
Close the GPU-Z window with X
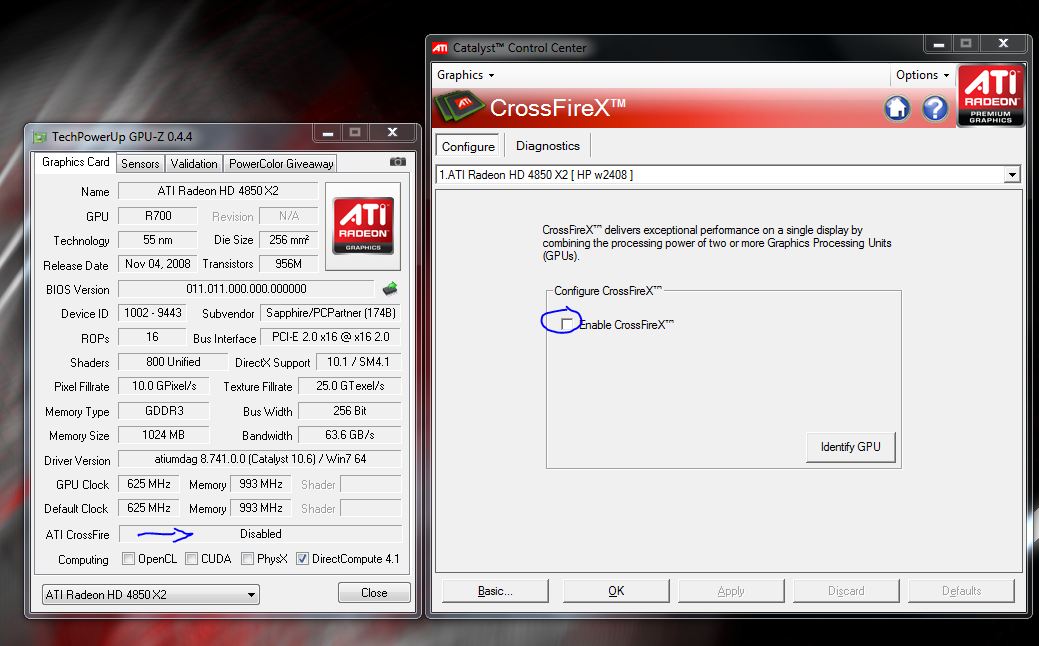click(392, 133)
